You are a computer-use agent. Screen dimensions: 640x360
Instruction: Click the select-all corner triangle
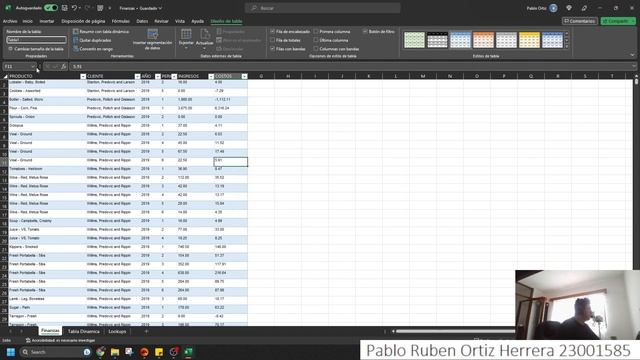click(5, 76)
